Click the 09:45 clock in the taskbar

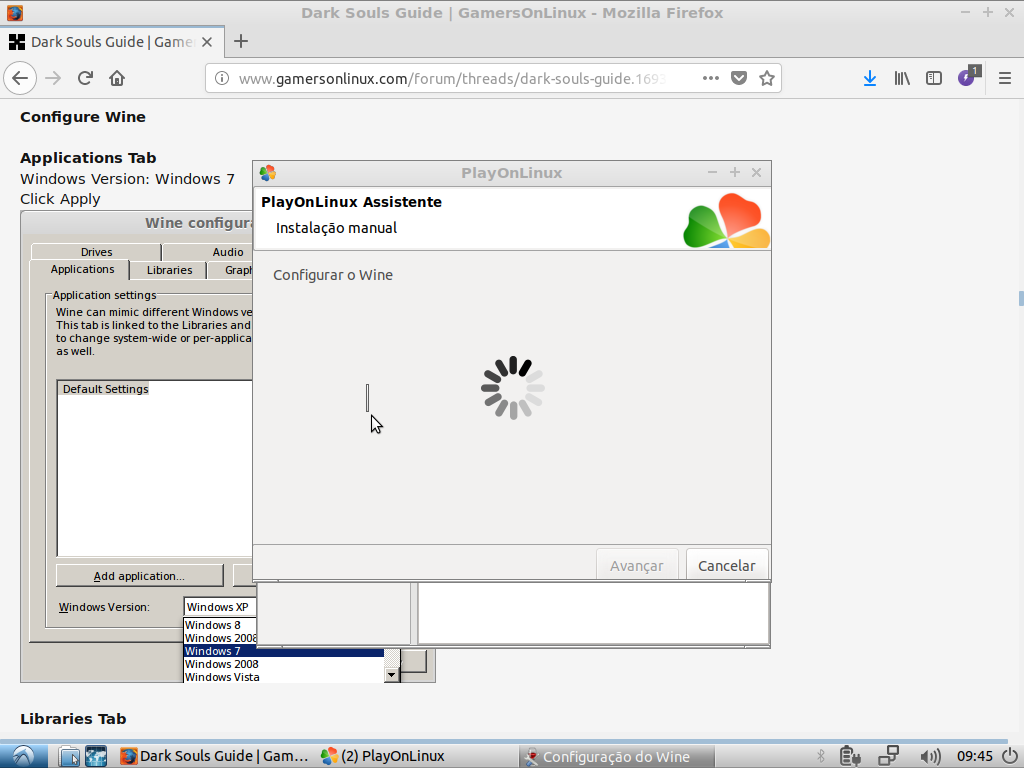[975, 756]
